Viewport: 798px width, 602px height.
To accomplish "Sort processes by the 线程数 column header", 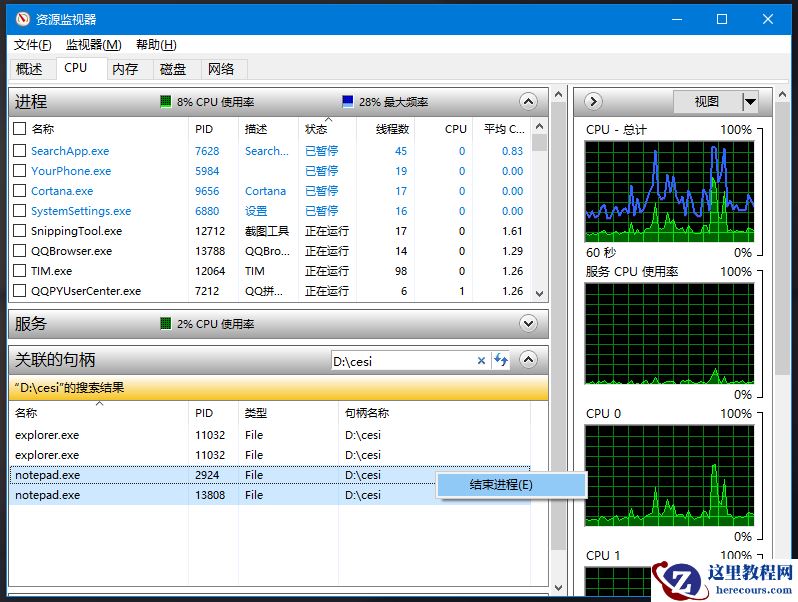I will pyautogui.click(x=385, y=129).
